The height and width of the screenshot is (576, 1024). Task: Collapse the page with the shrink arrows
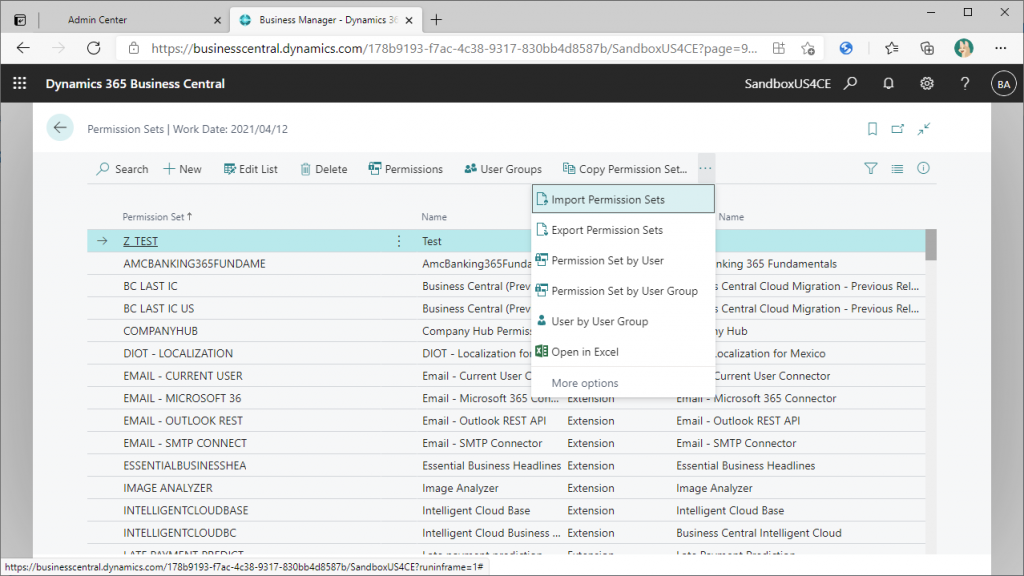pos(923,129)
